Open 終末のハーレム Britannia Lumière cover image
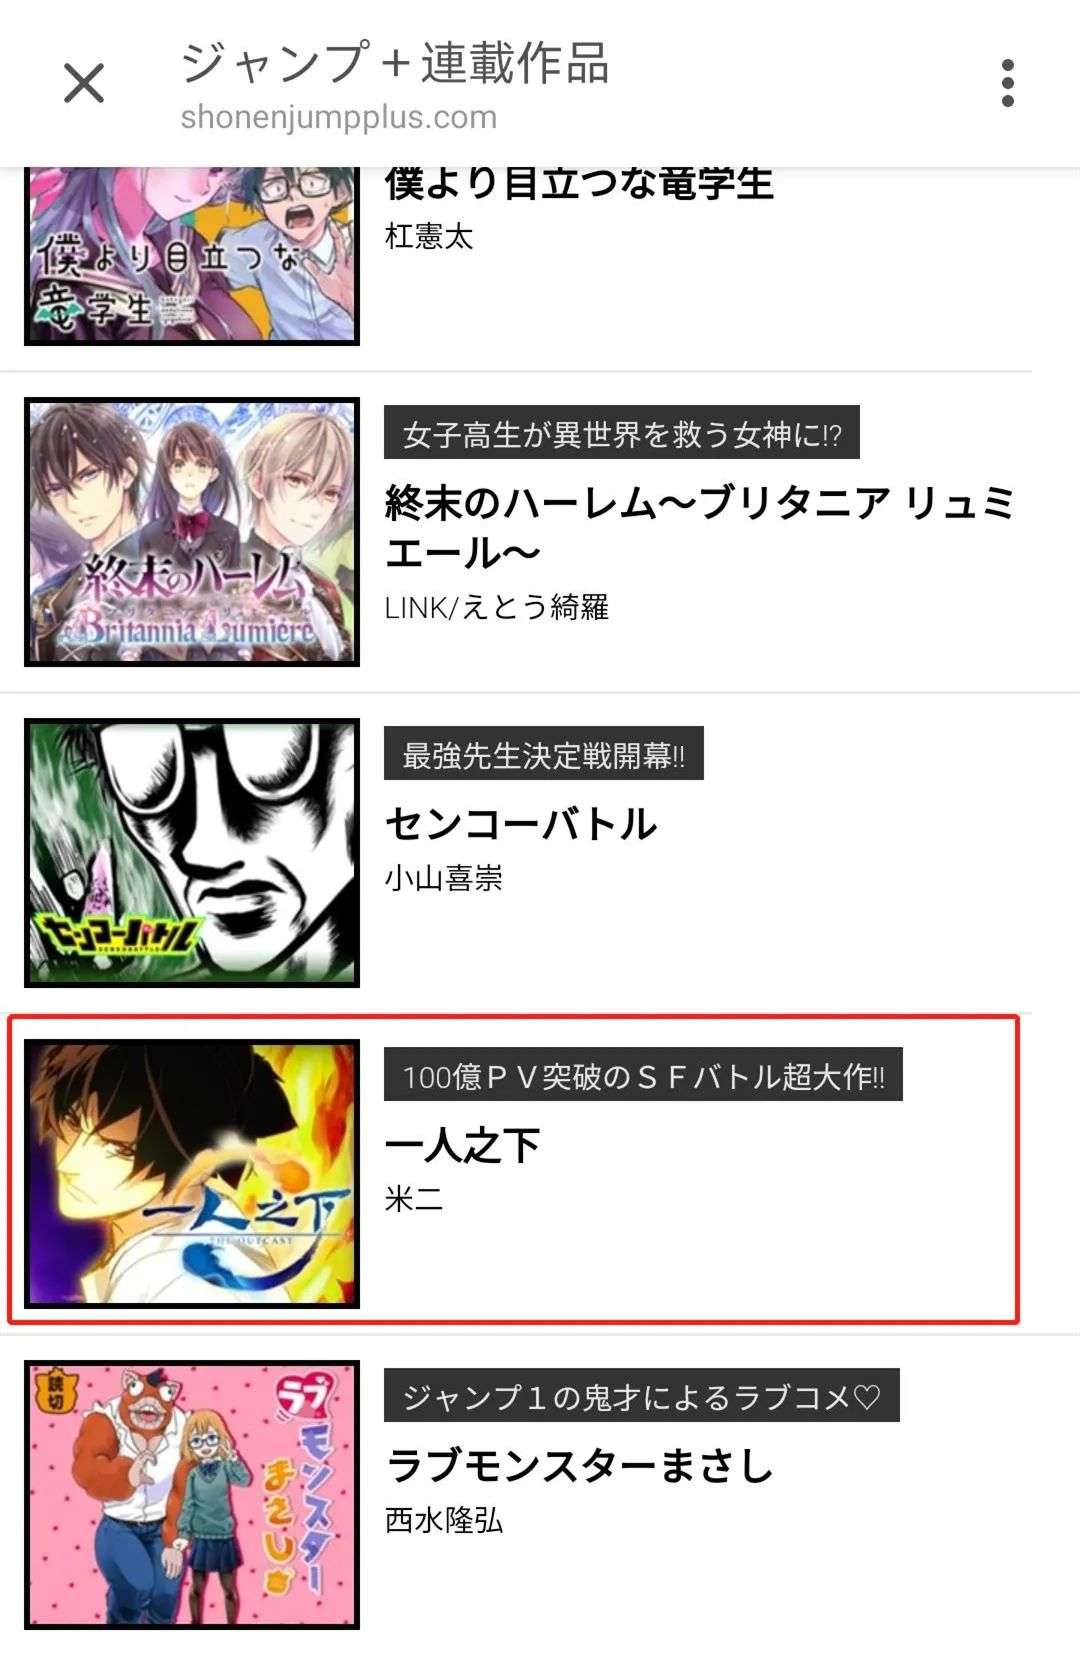 pos(192,532)
